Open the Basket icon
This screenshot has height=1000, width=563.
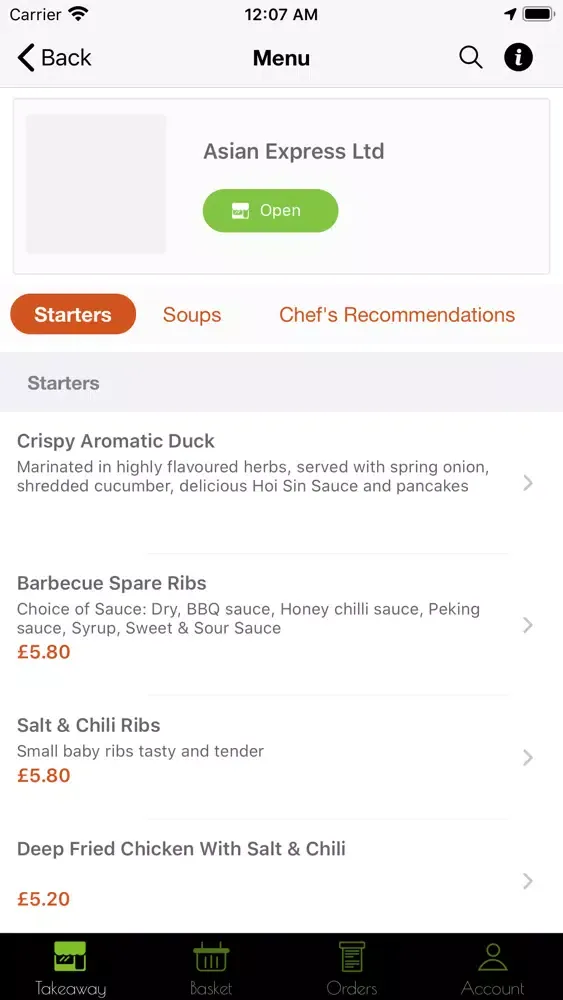[211, 956]
